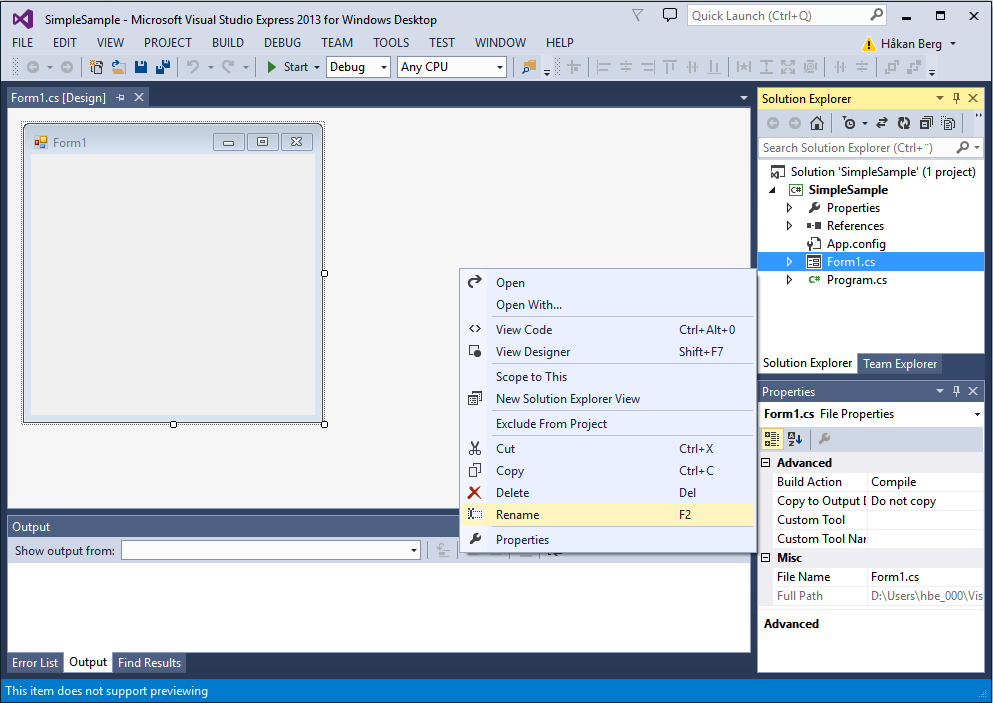Choose Delete from the context menu
The width and height of the screenshot is (993, 703).
click(x=608, y=492)
